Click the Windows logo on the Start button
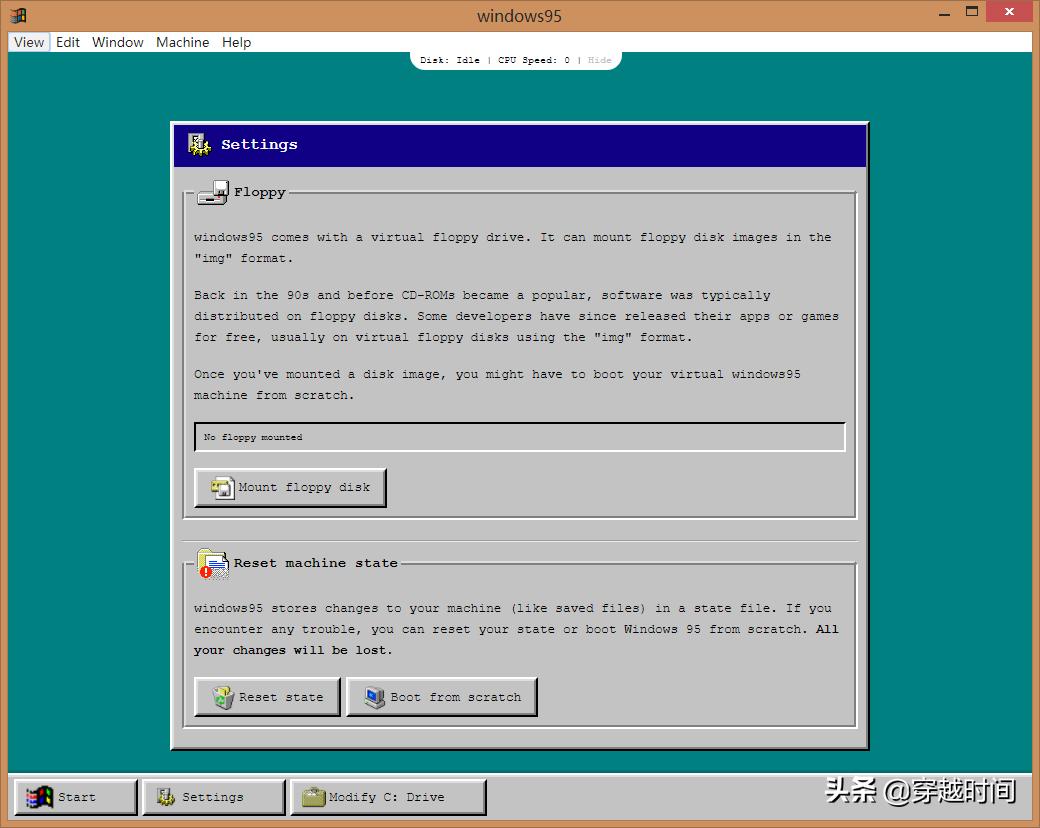Screen dimensions: 1040x828 coord(41,796)
